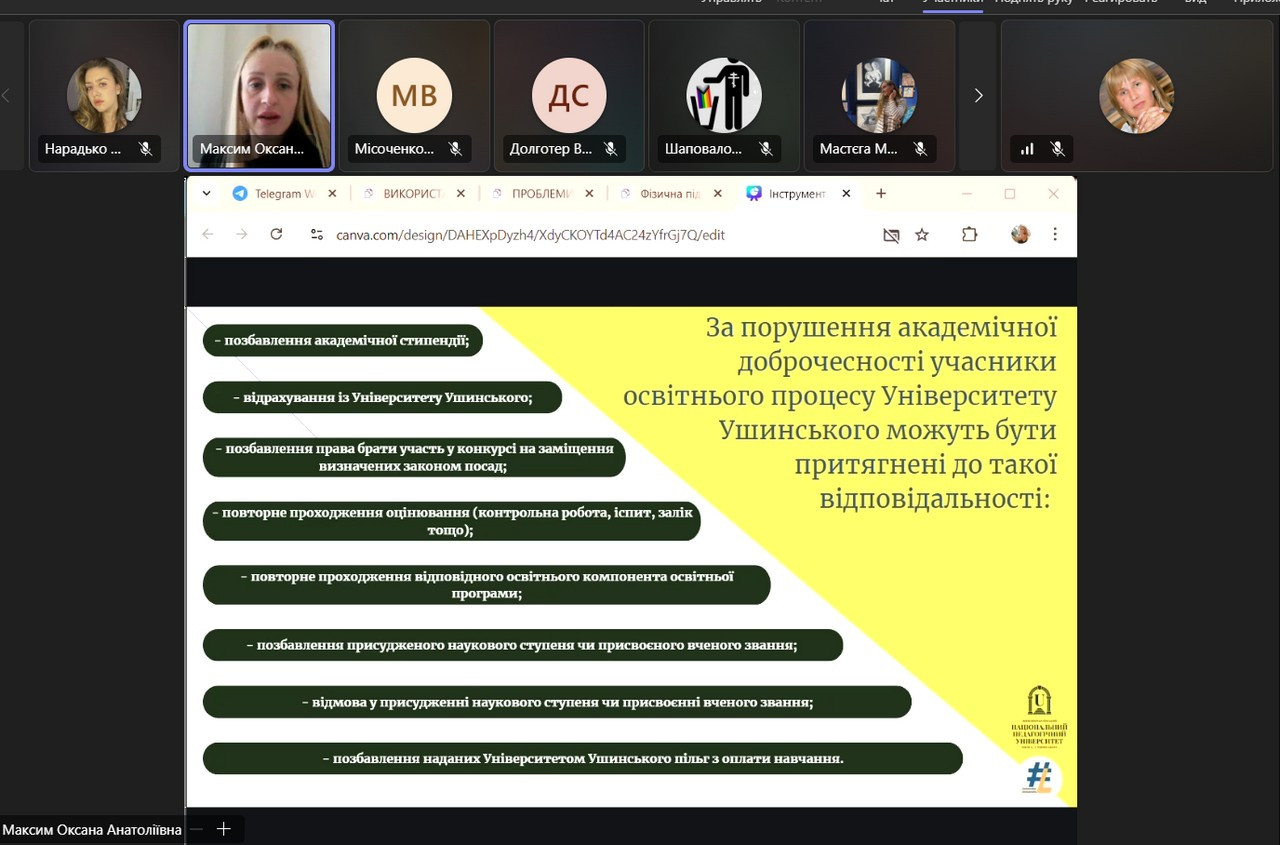Screen dimensions: 1280x845
Task: Bookmark this page with the star icon
Action: pyautogui.click(x=922, y=235)
